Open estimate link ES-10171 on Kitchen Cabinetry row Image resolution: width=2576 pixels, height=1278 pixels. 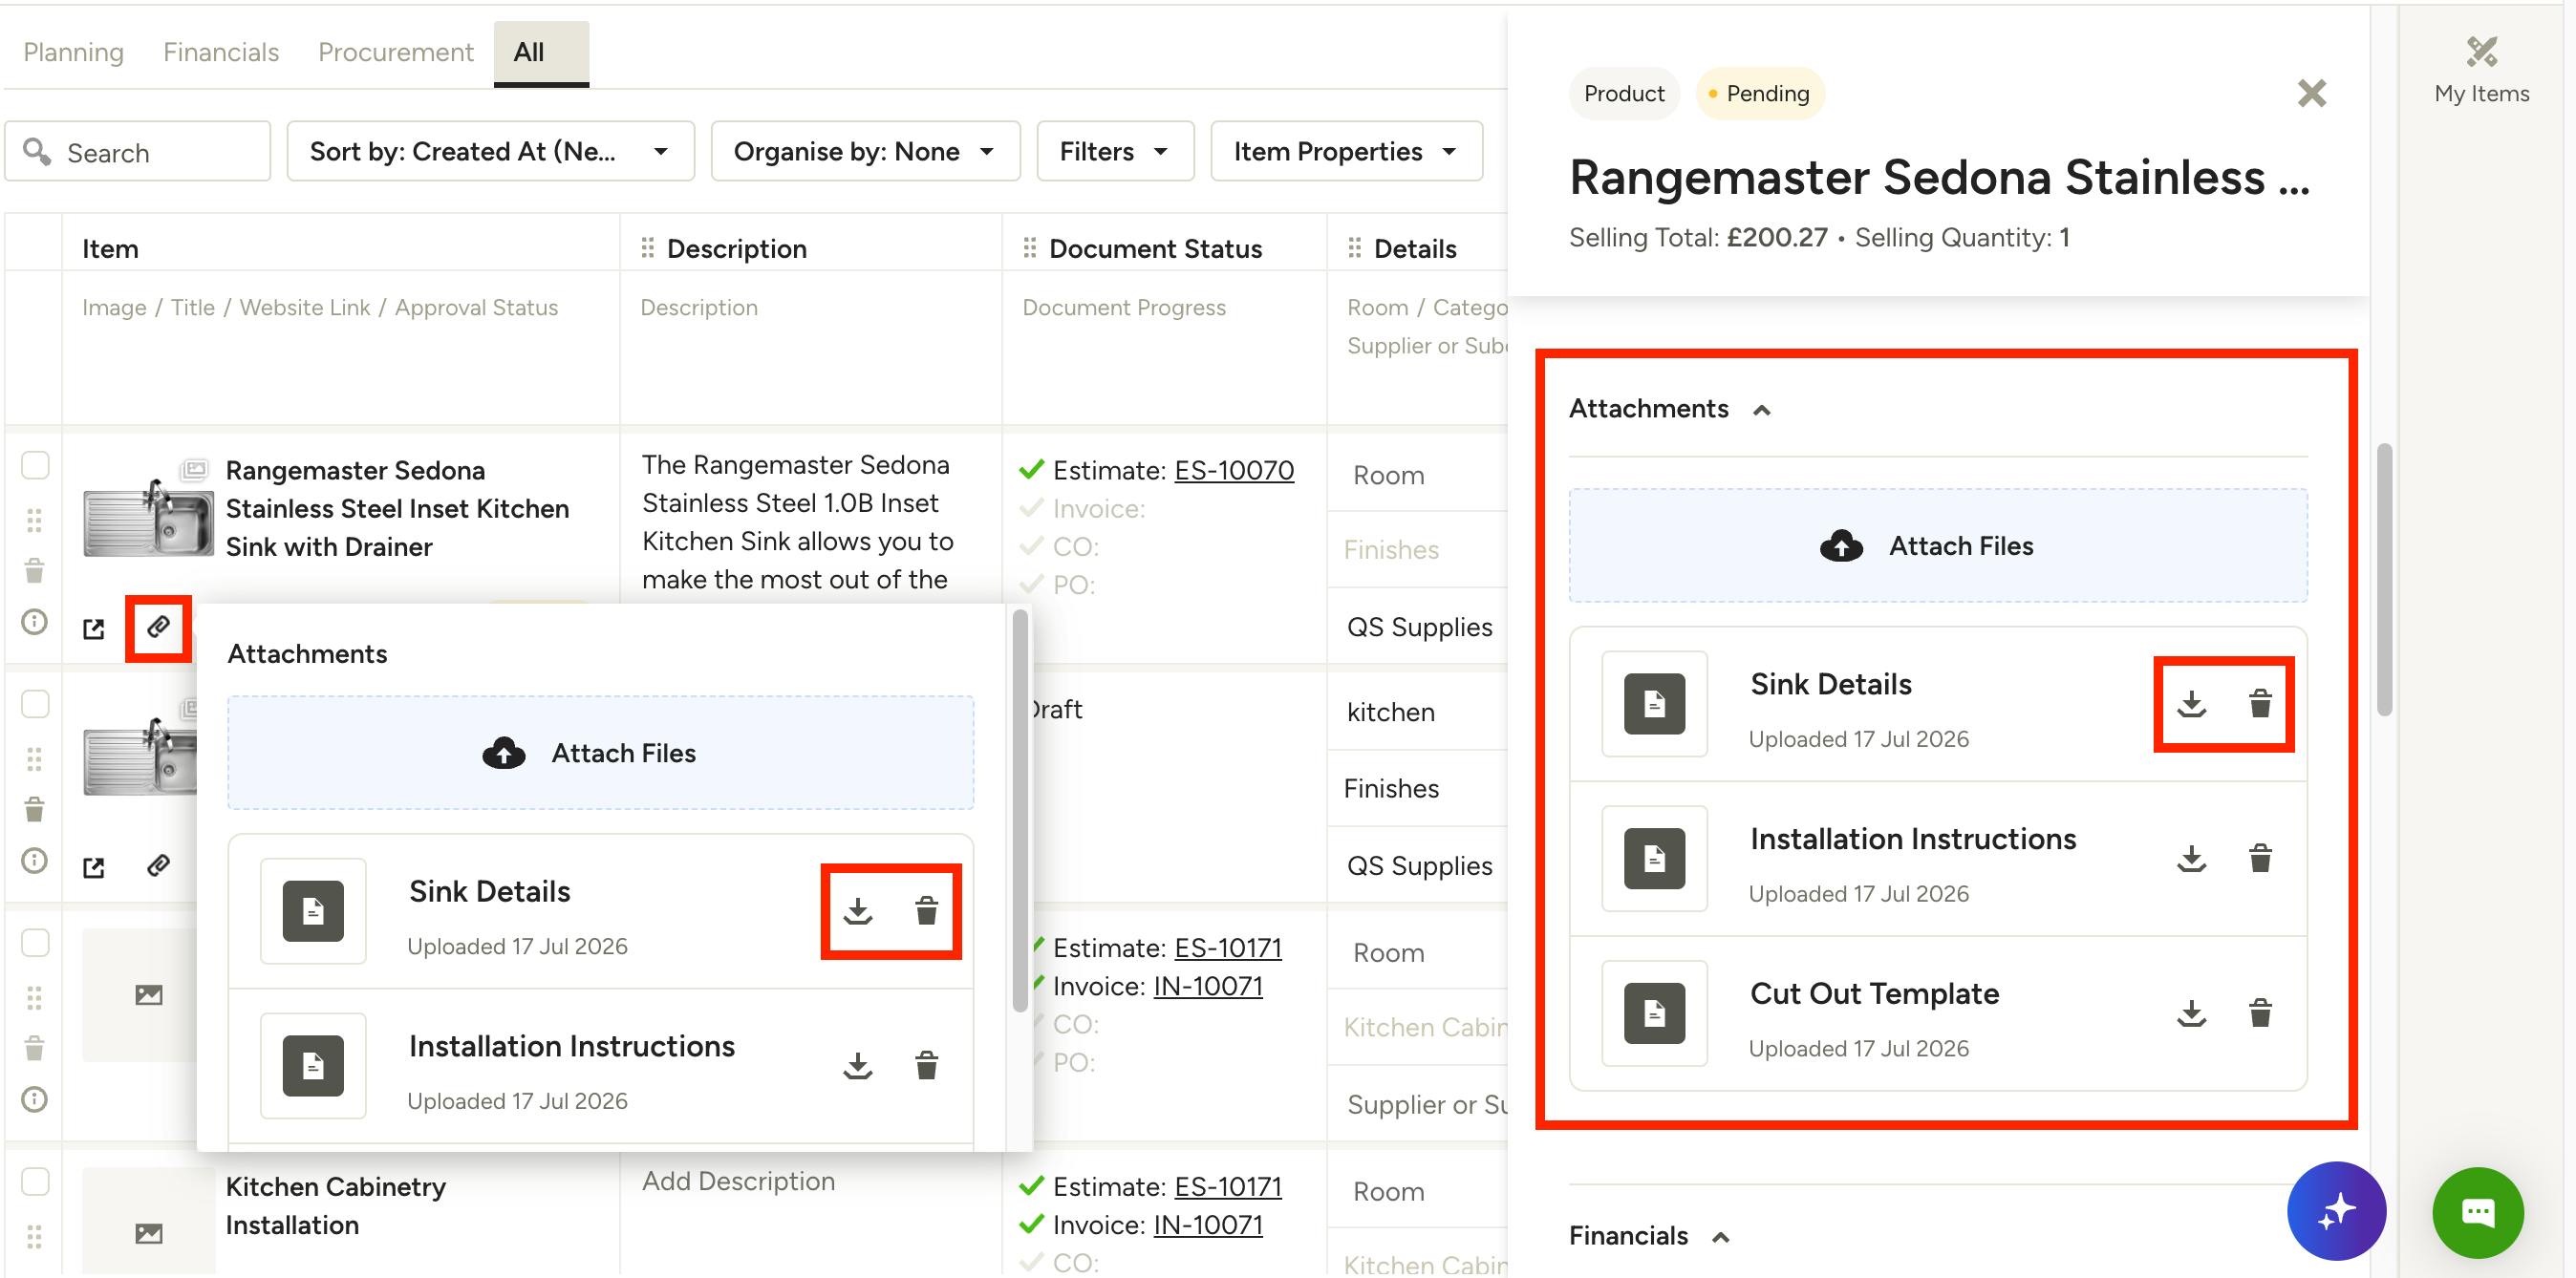1228,1187
